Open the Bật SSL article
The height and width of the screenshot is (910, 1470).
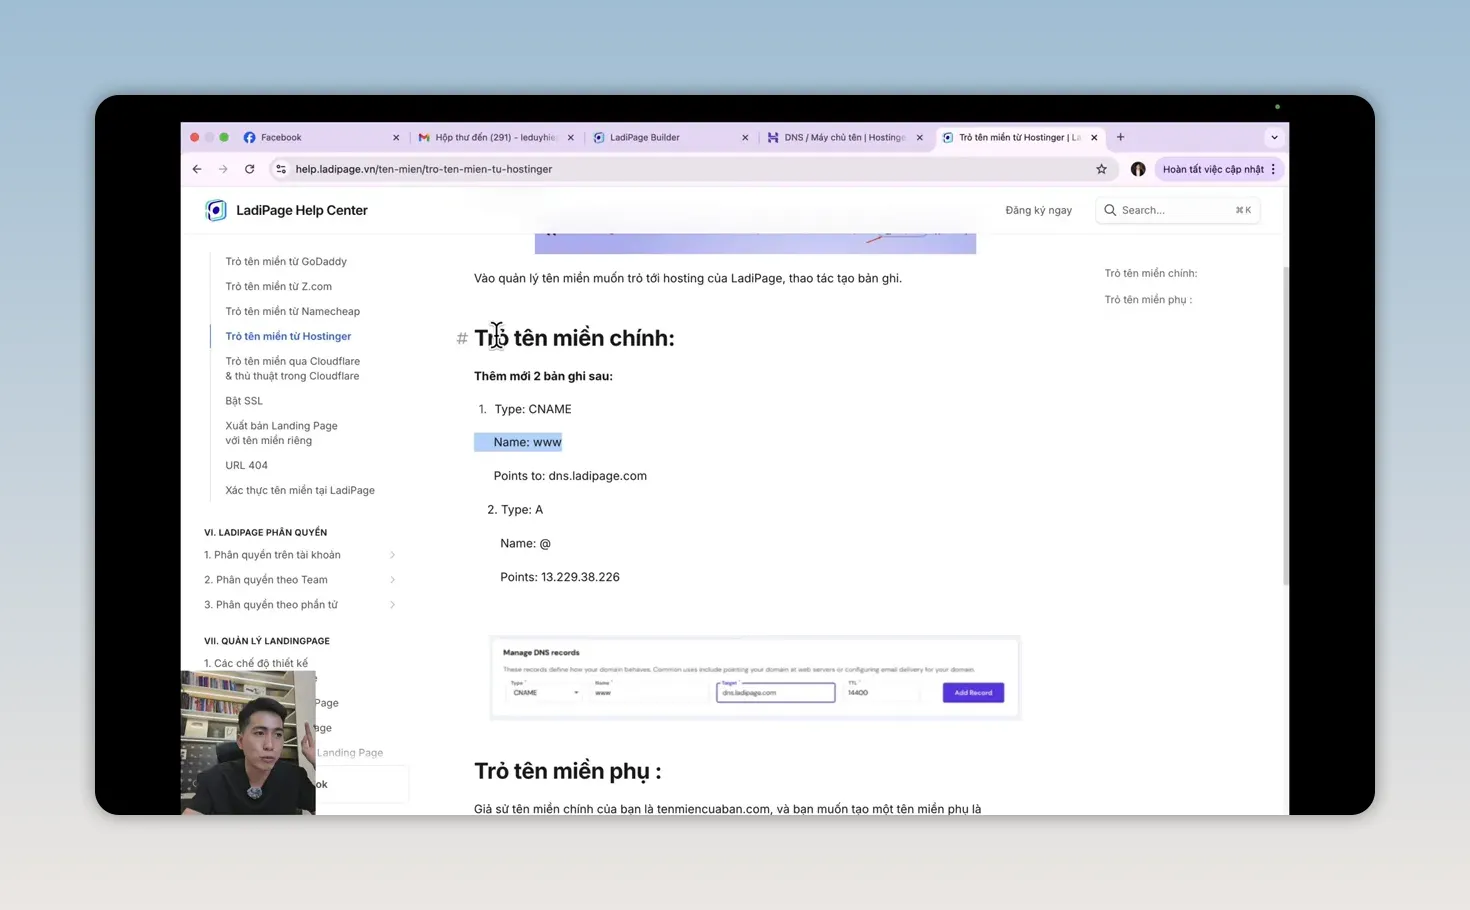coord(244,401)
